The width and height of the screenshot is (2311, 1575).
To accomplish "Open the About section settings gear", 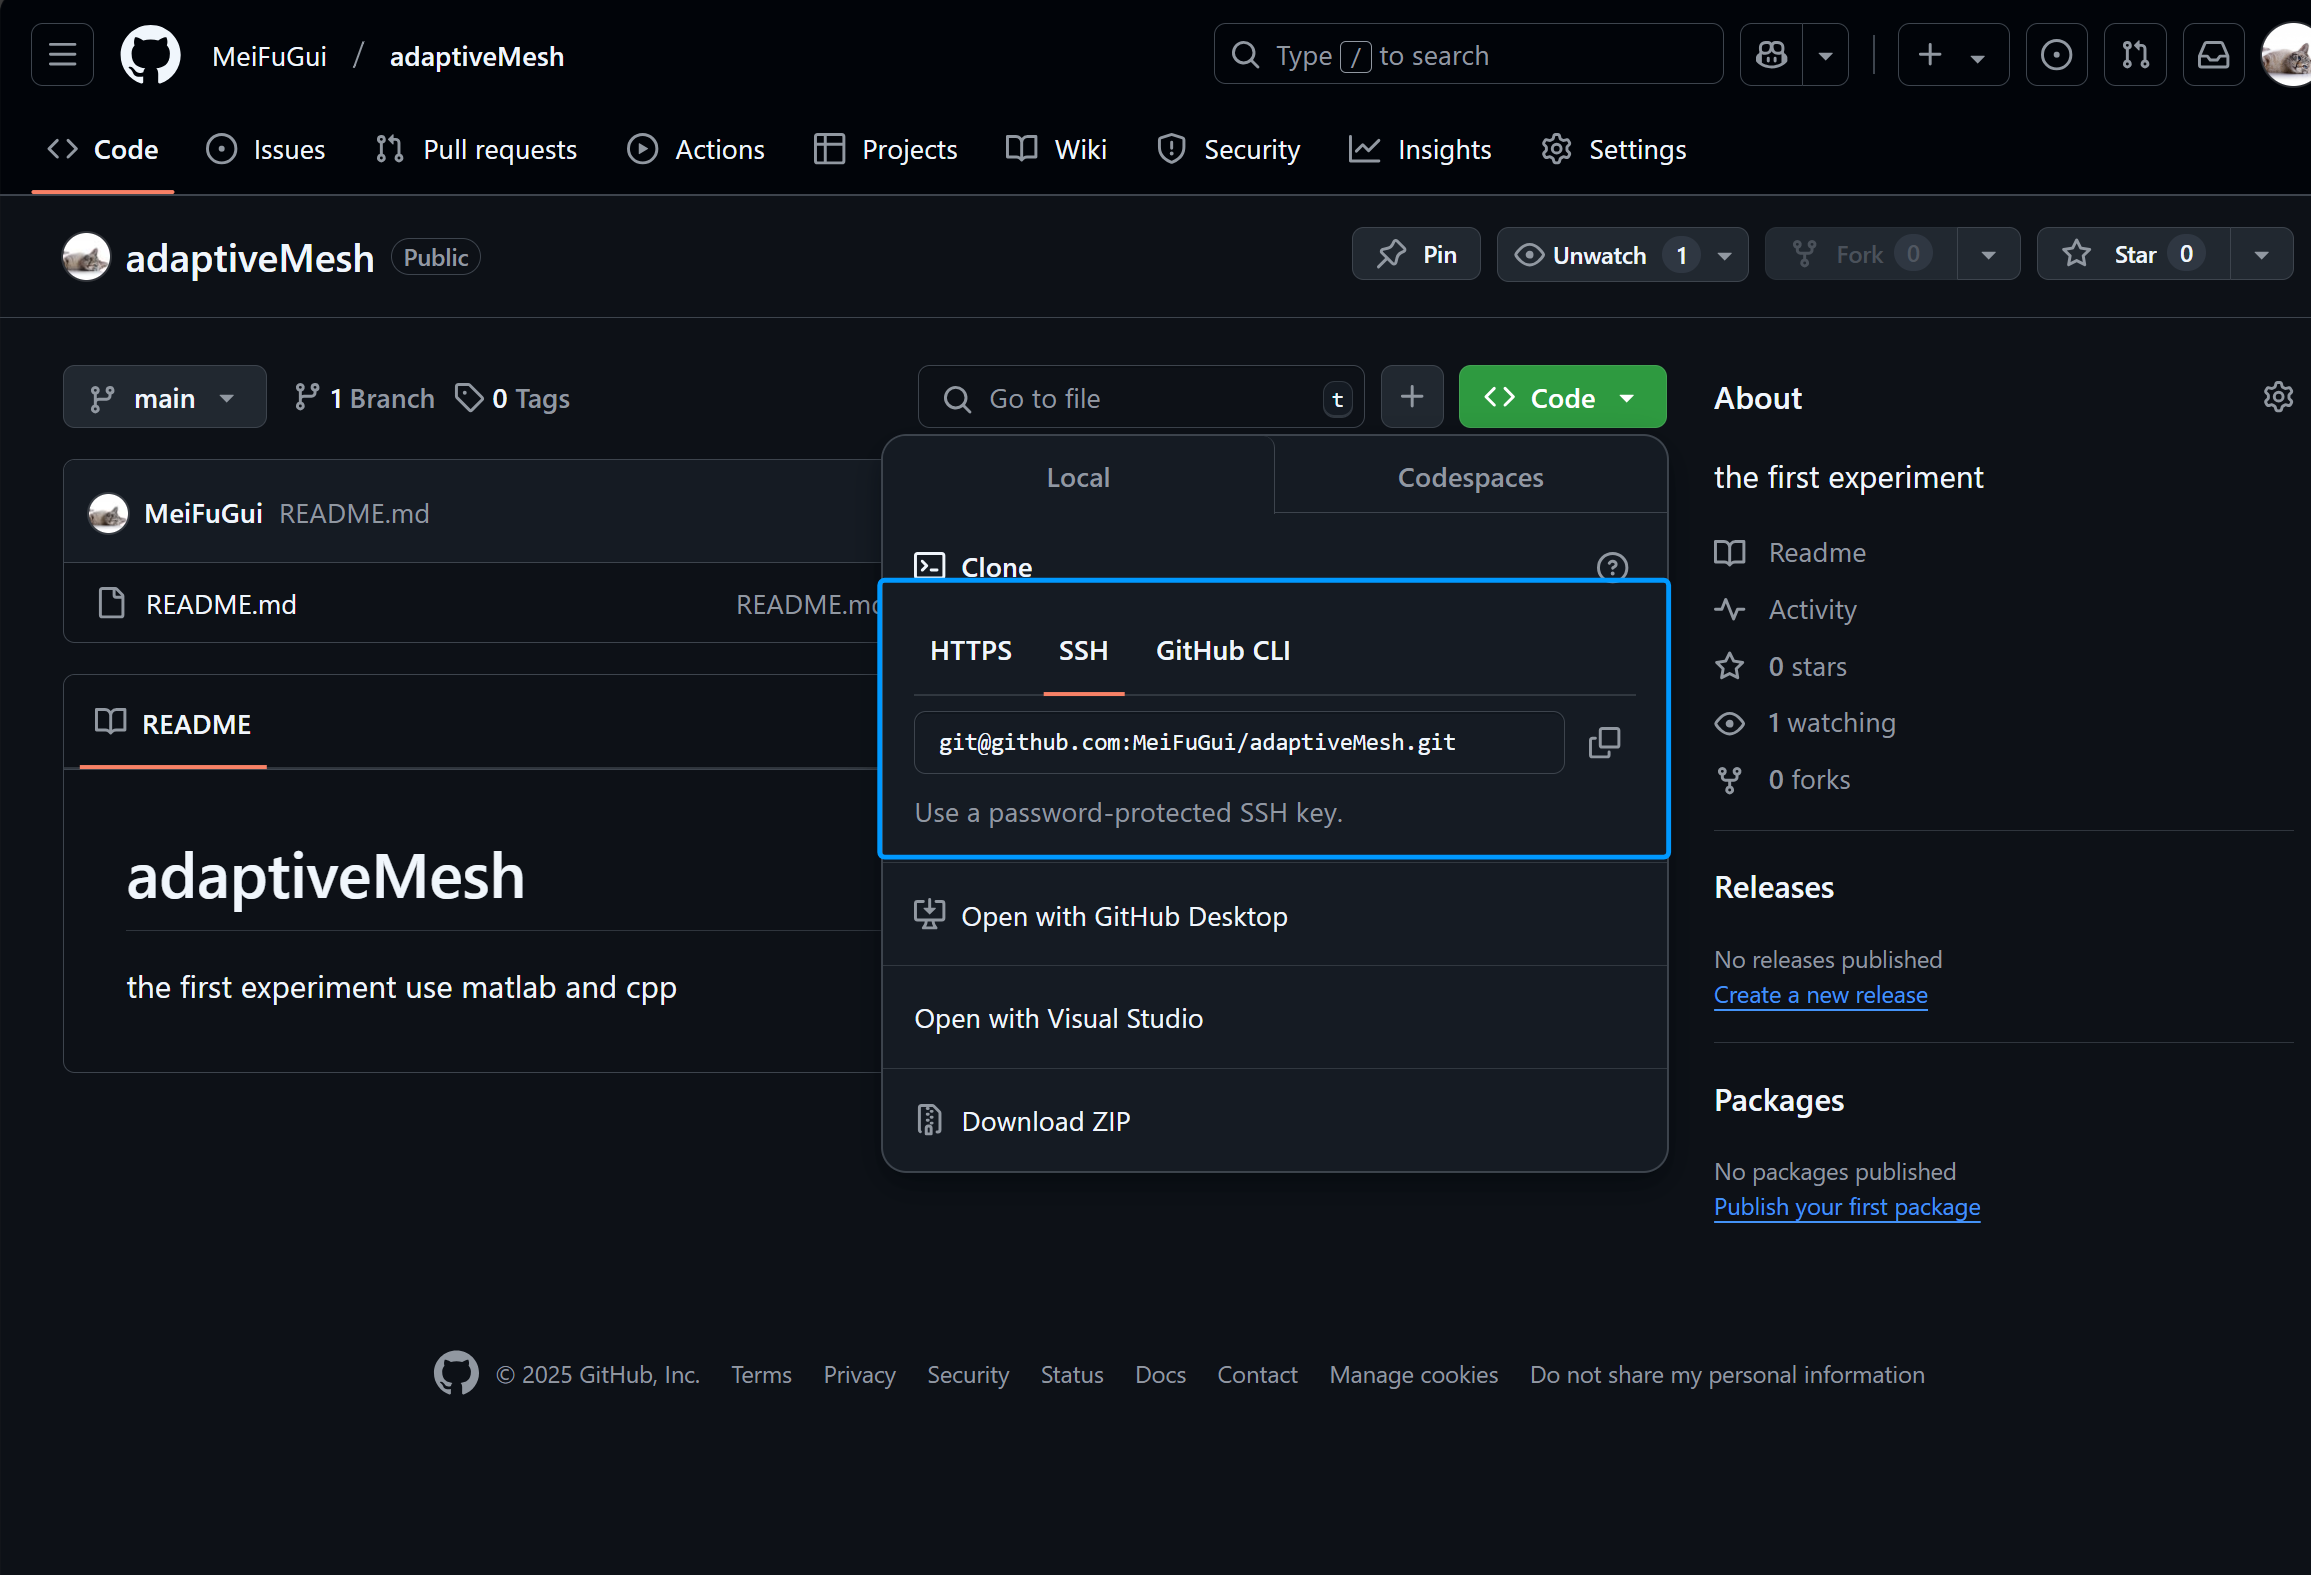I will point(2277,397).
